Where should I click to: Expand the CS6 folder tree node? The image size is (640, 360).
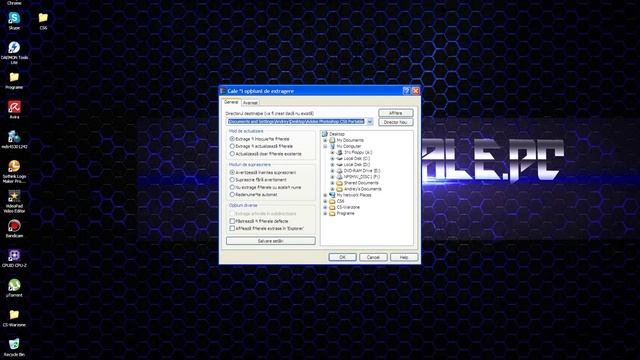[325, 201]
